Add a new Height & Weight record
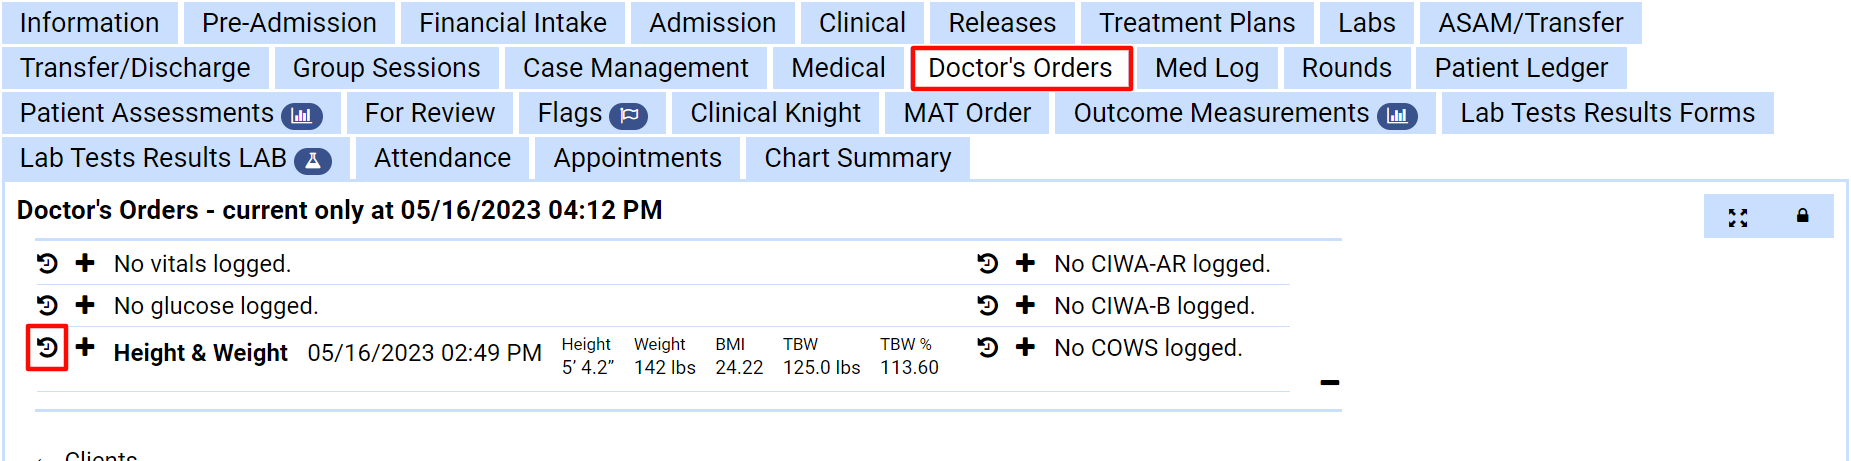 pos(86,347)
